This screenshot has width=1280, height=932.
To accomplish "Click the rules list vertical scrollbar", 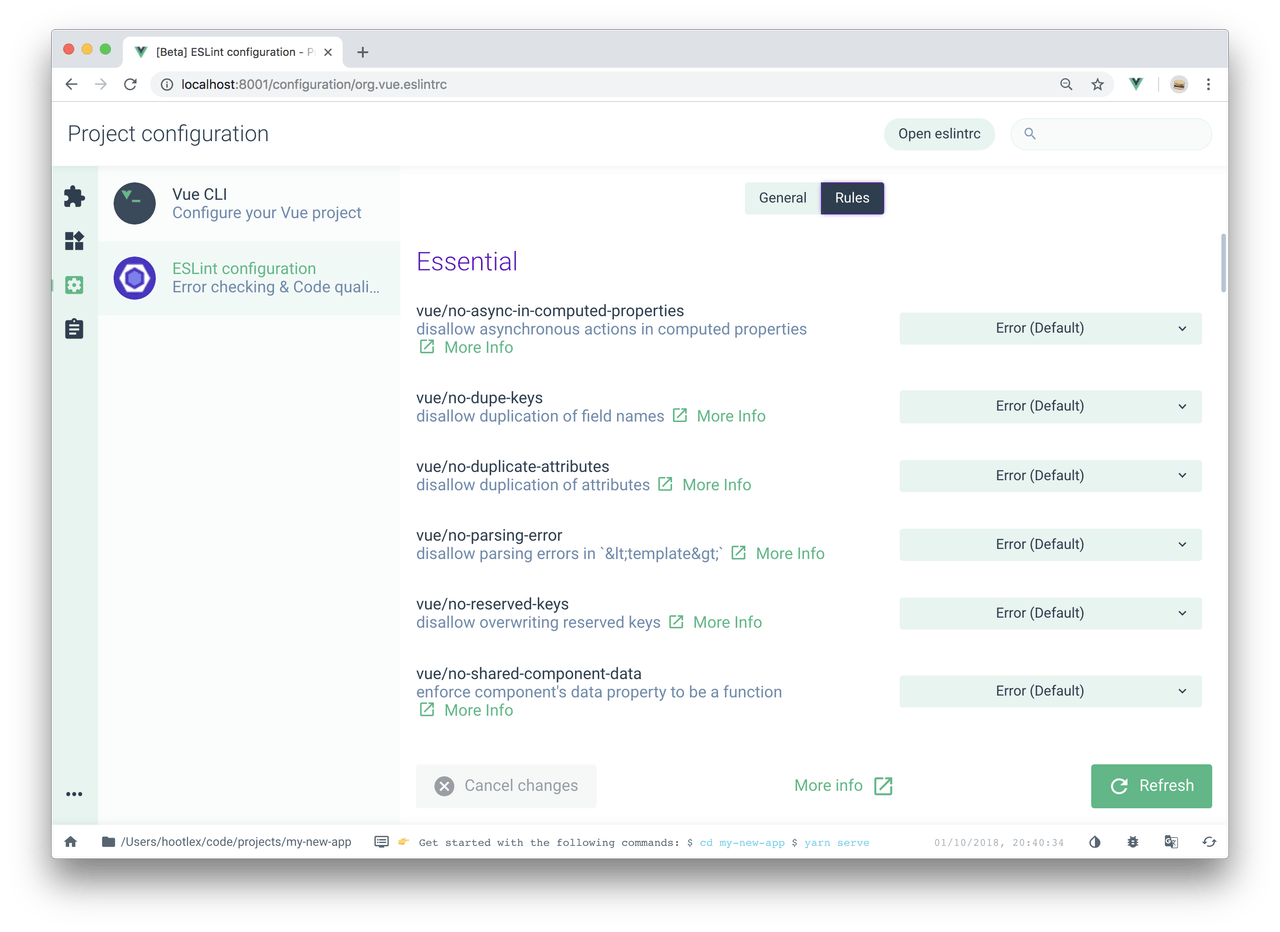I will [x=1223, y=263].
